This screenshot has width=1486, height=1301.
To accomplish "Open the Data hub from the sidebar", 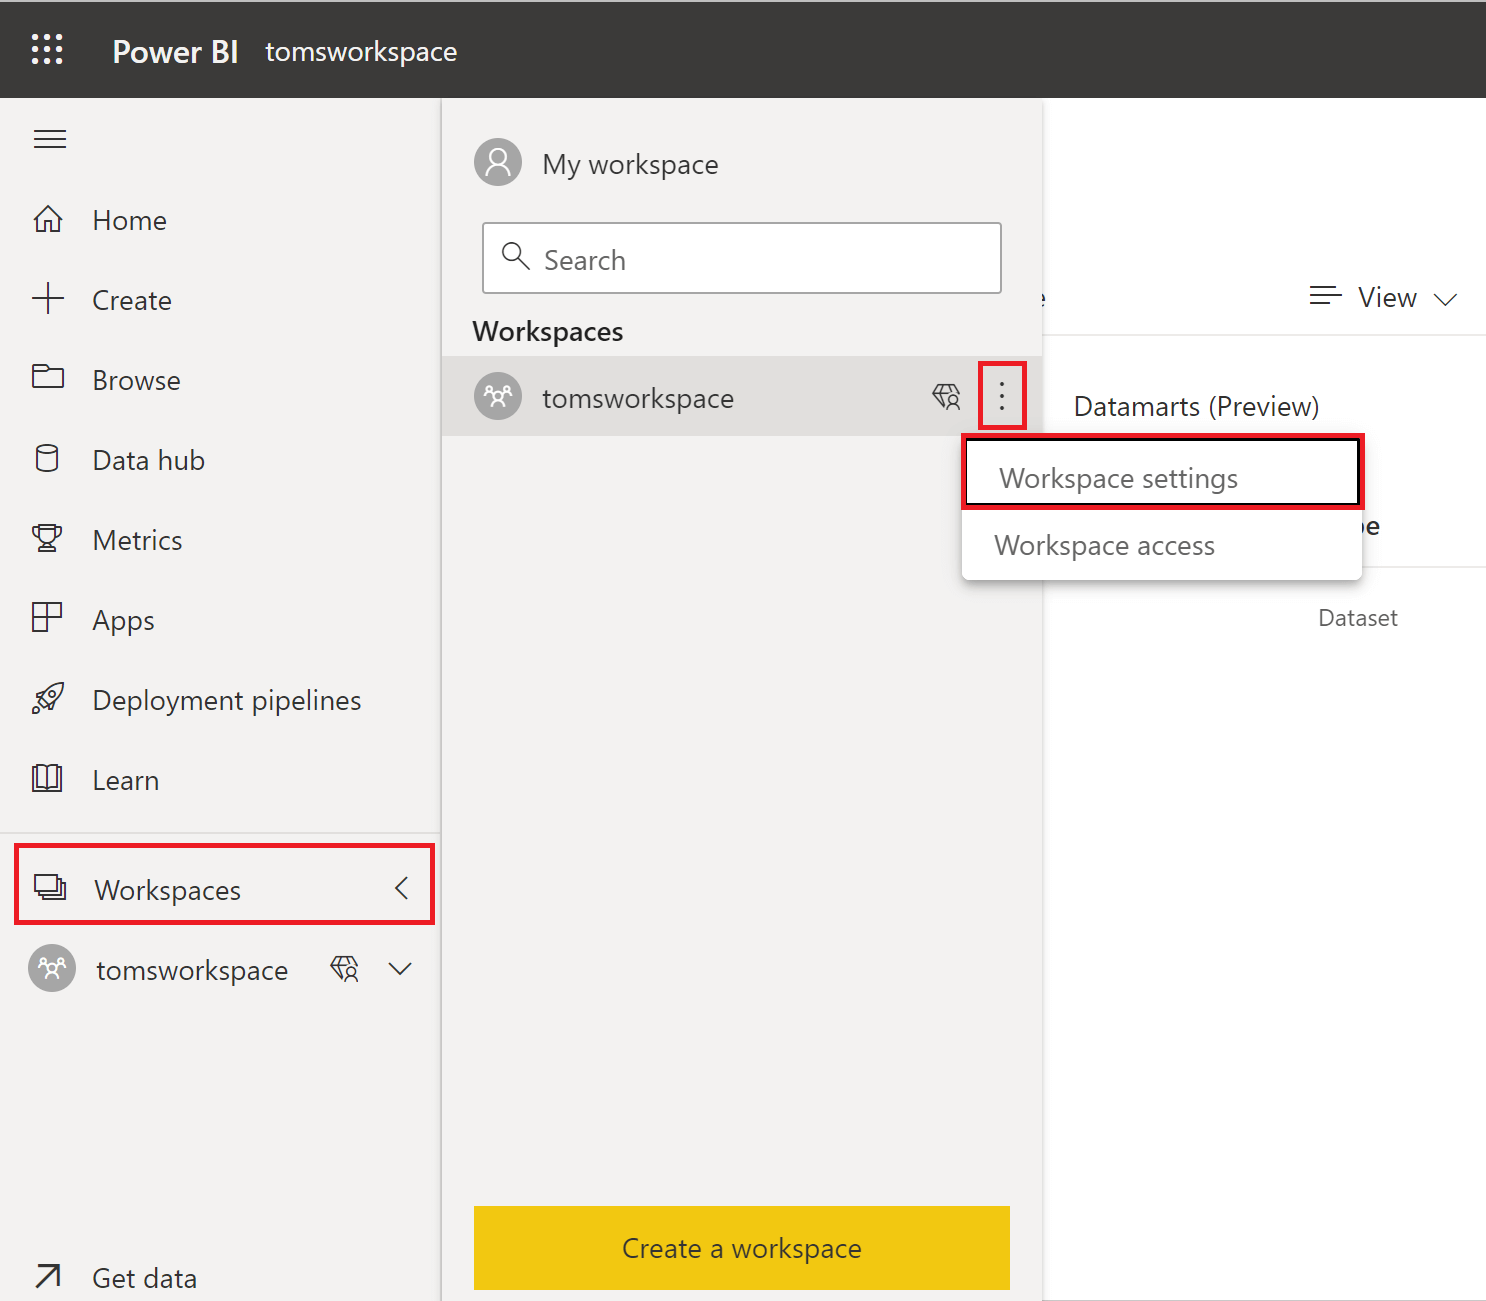I will pos(47,459).
